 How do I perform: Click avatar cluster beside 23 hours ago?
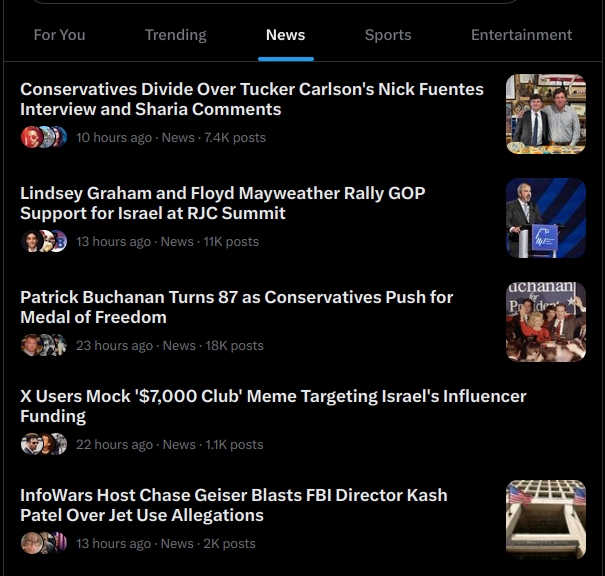pyautogui.click(x=44, y=345)
